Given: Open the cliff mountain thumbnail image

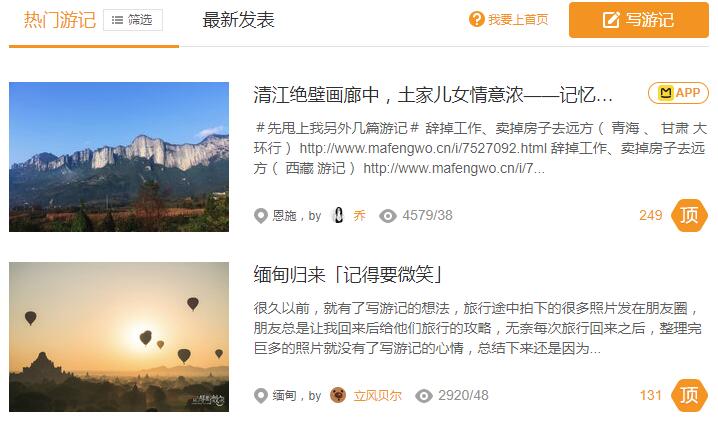Looking at the screenshot, I should pos(119,157).
